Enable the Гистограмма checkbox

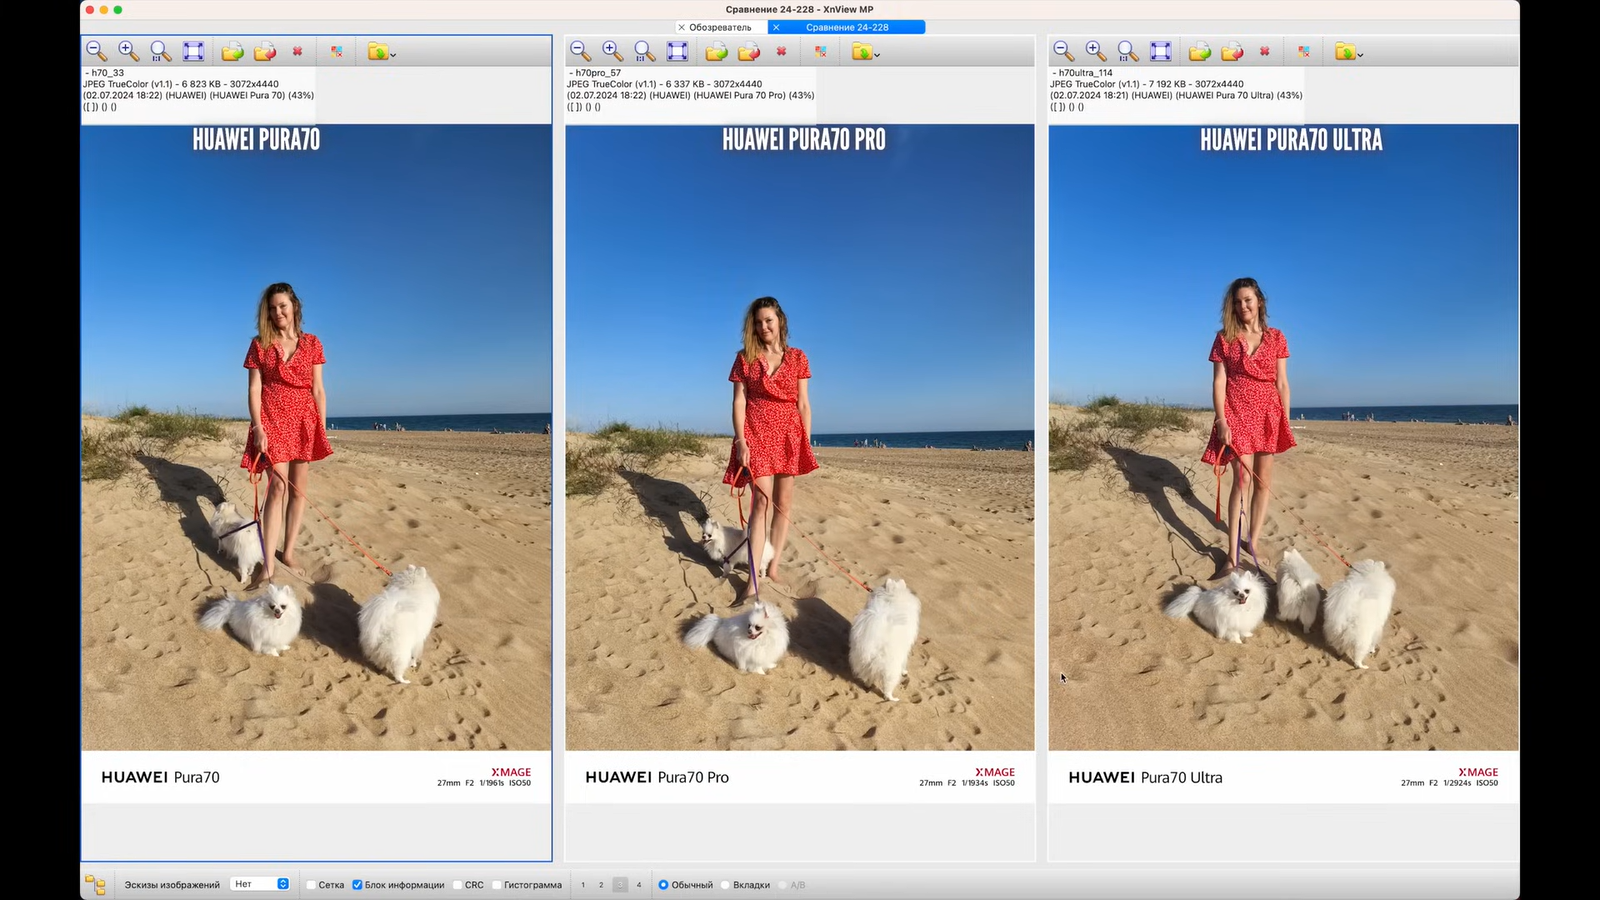[x=497, y=885]
